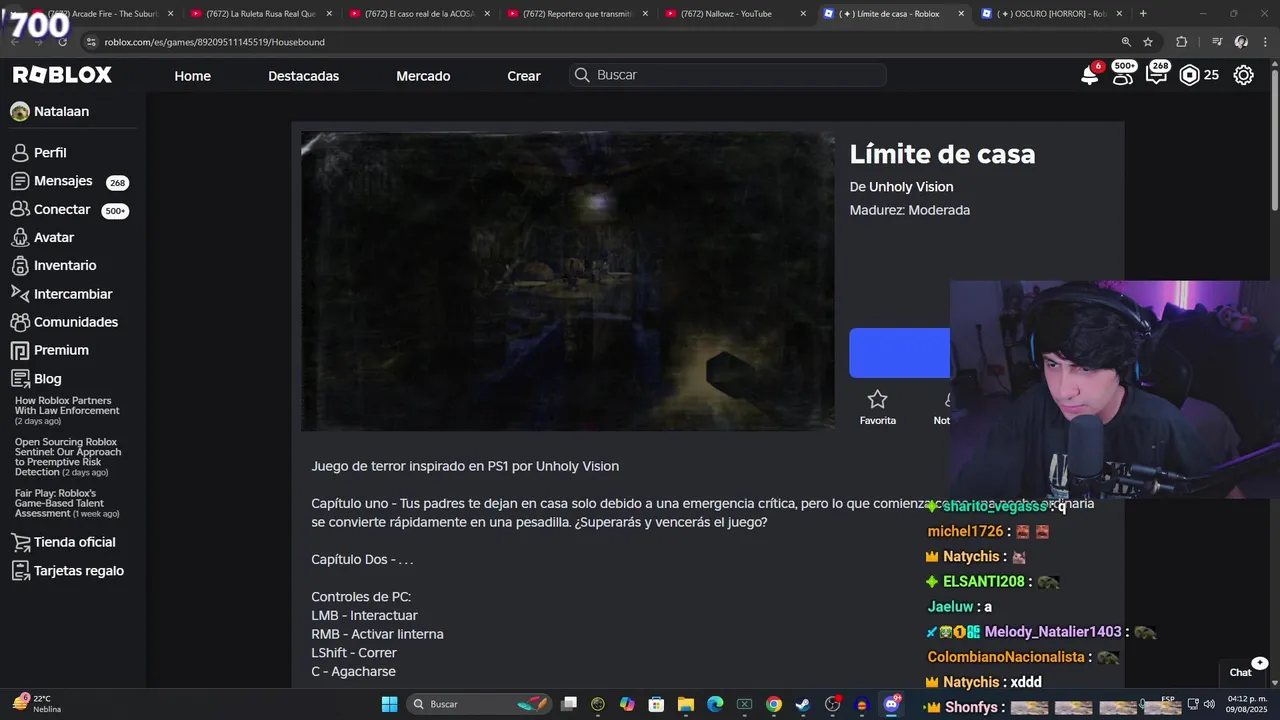Go to Mercado in Roblox navigation

(x=423, y=76)
